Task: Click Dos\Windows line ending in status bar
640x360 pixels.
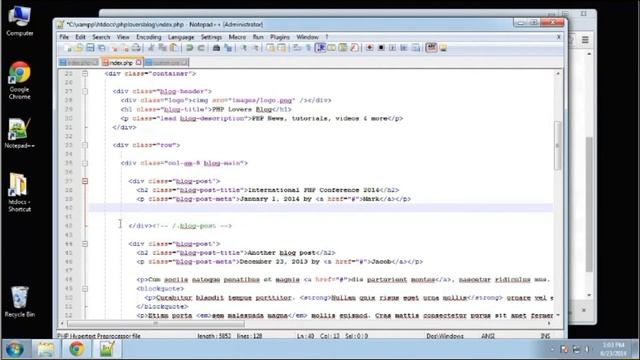Action: (445, 336)
